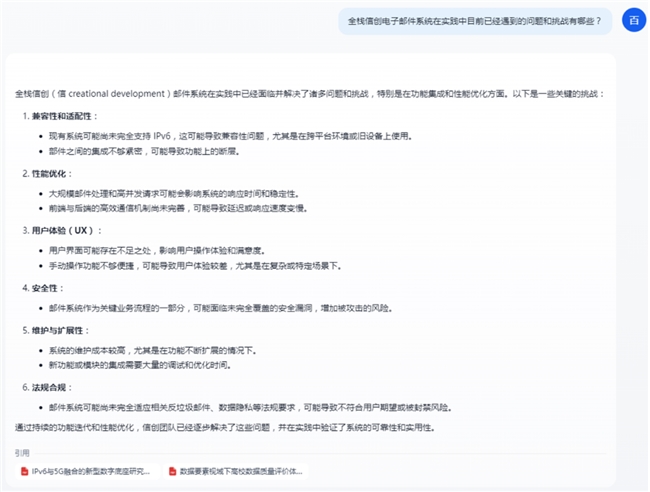The image size is (650, 492).
Task: Click the bullet about 用户界面可能存在不足之处
Action: point(157,250)
